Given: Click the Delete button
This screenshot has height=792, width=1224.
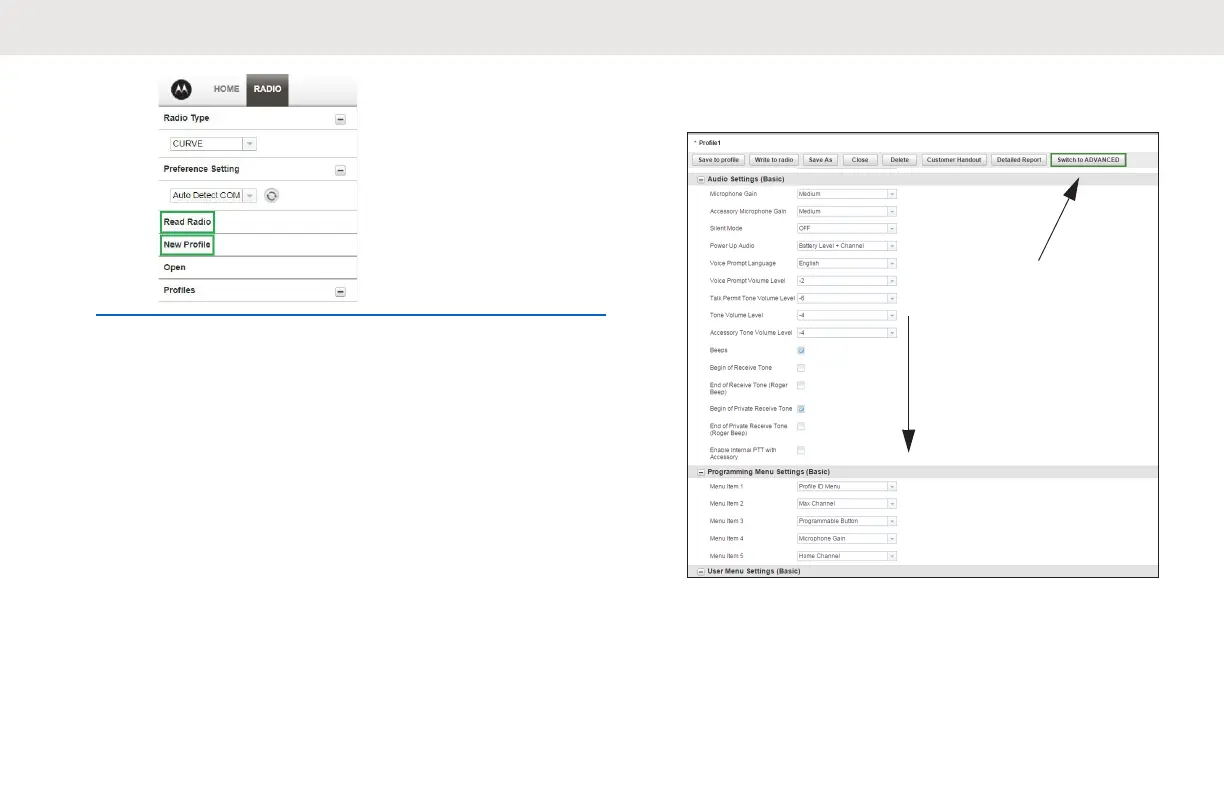Looking at the screenshot, I should (x=899, y=160).
